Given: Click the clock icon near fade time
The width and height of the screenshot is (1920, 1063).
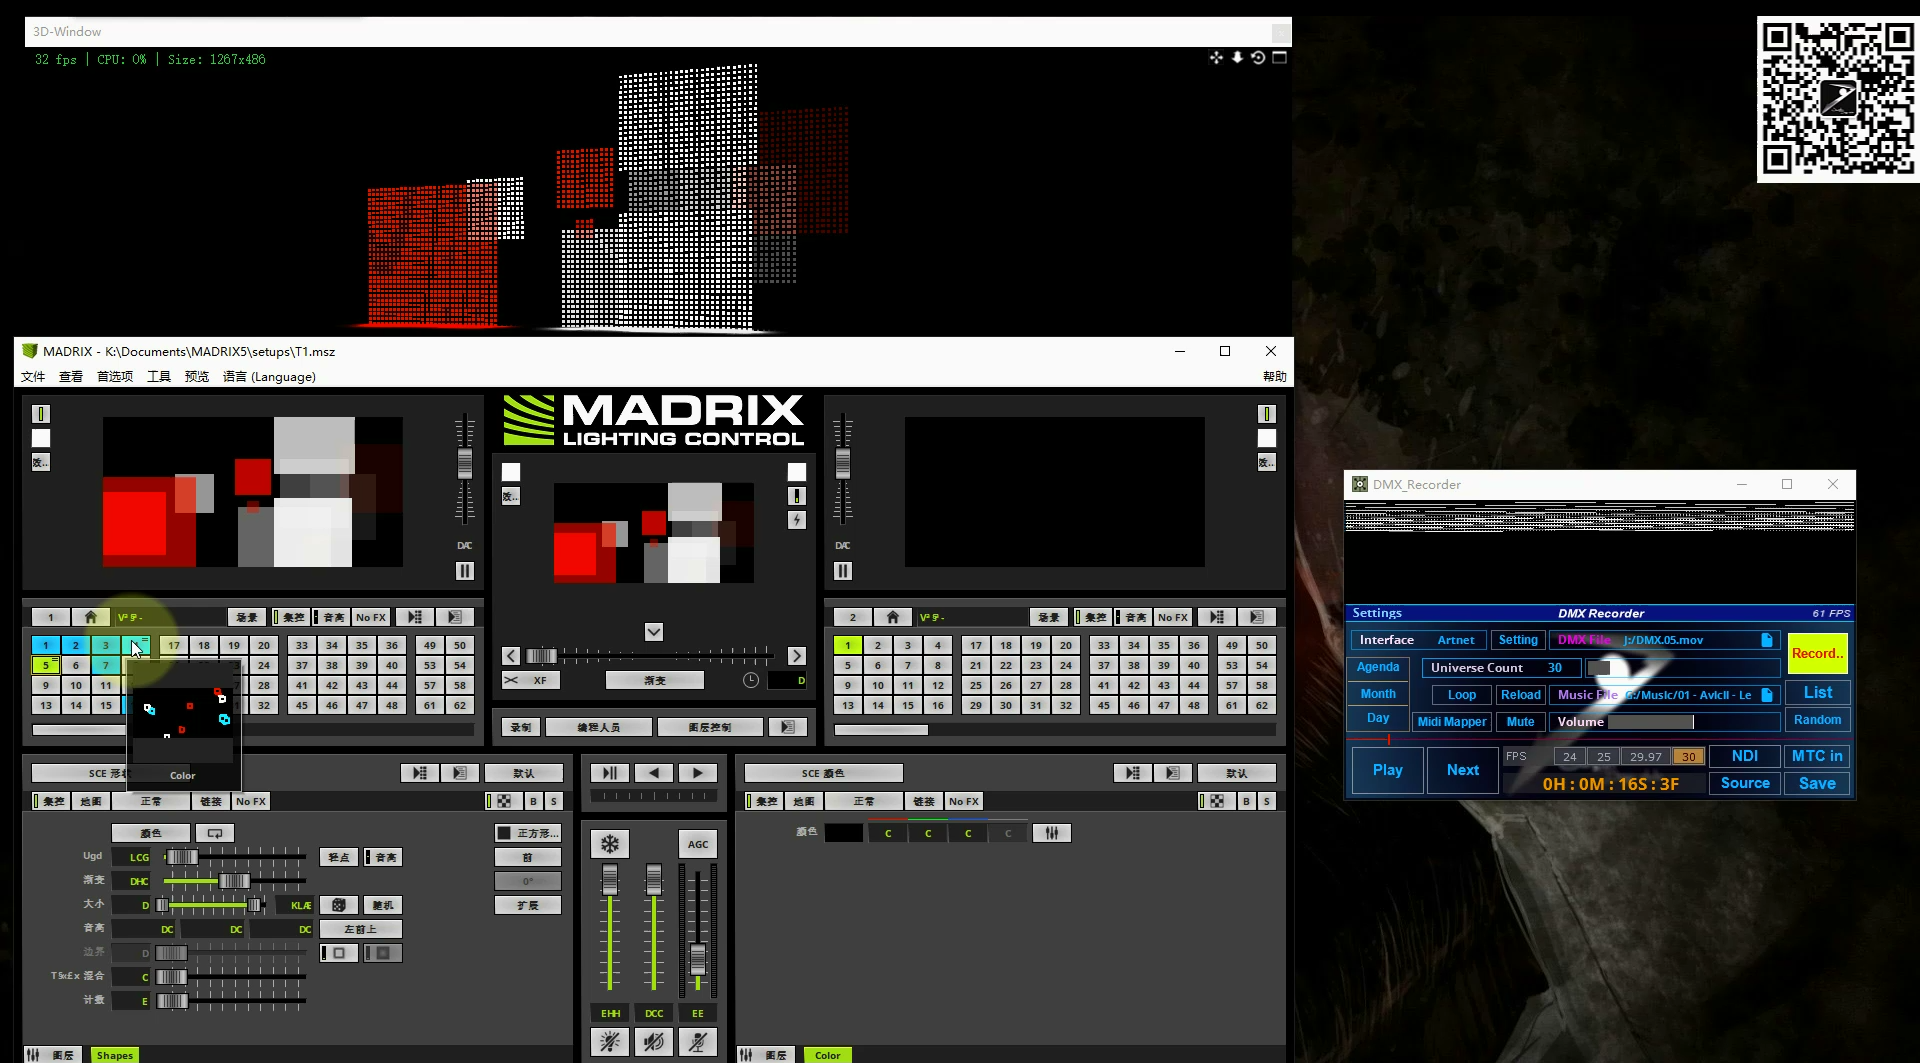Looking at the screenshot, I should click(751, 680).
